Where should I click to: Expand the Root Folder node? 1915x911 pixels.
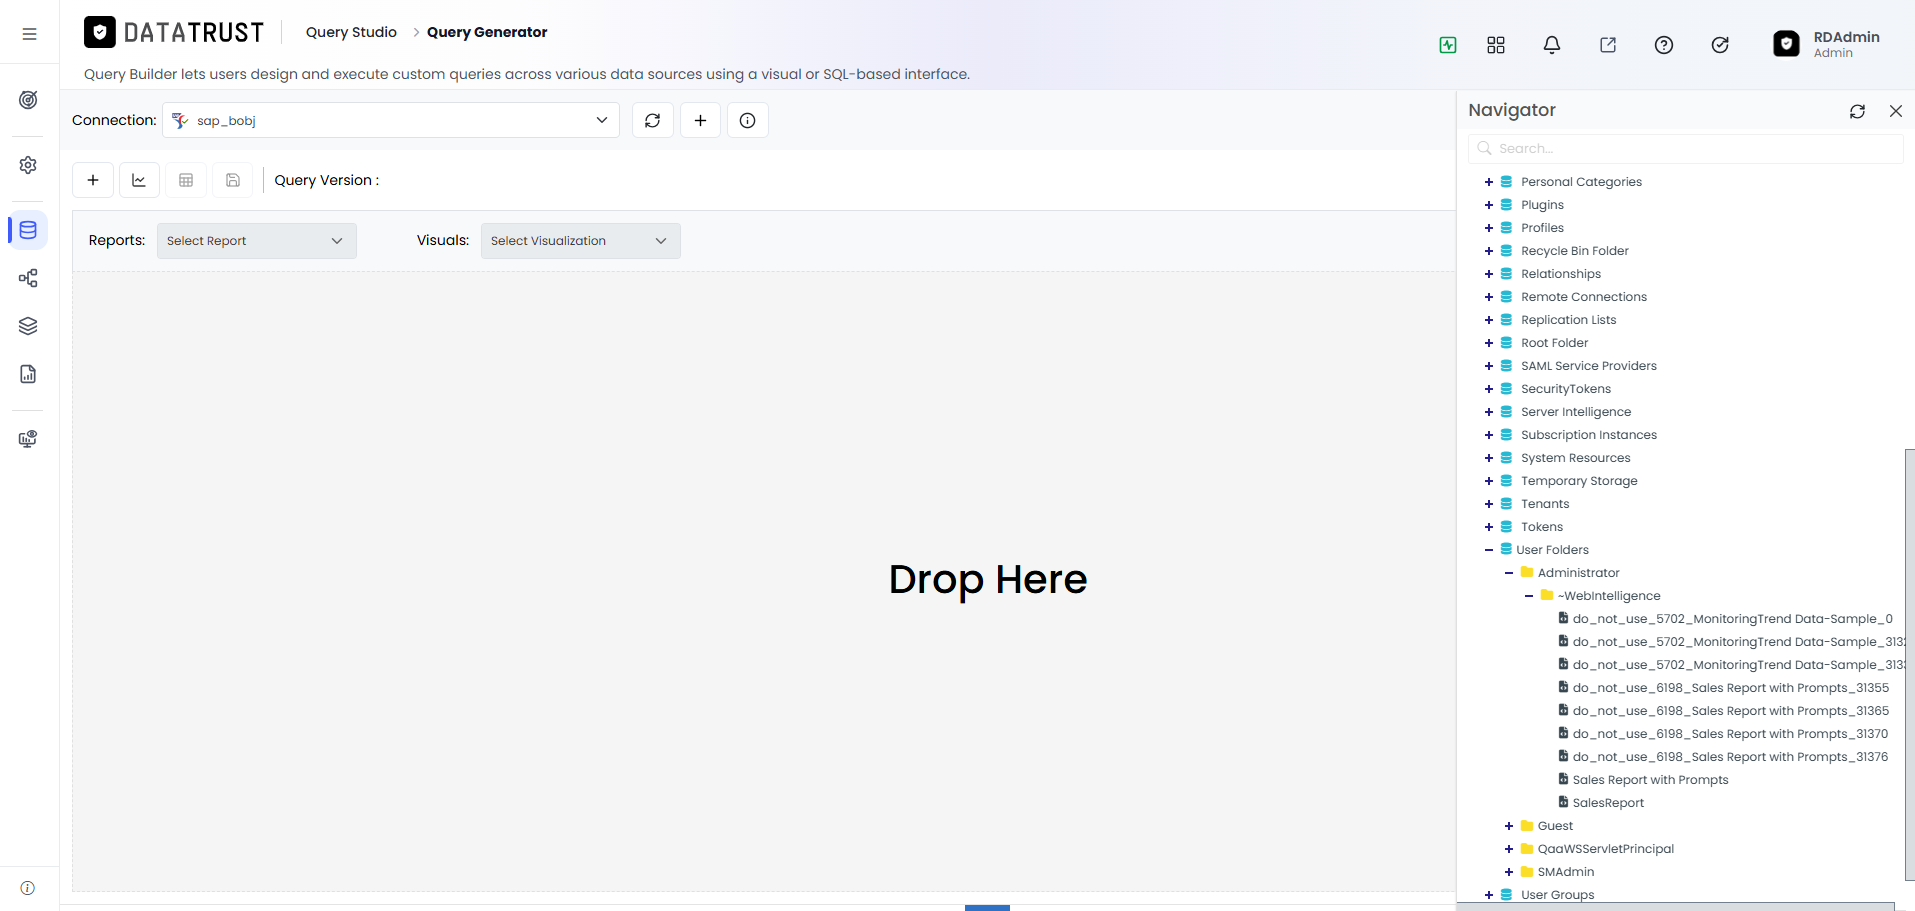point(1489,343)
